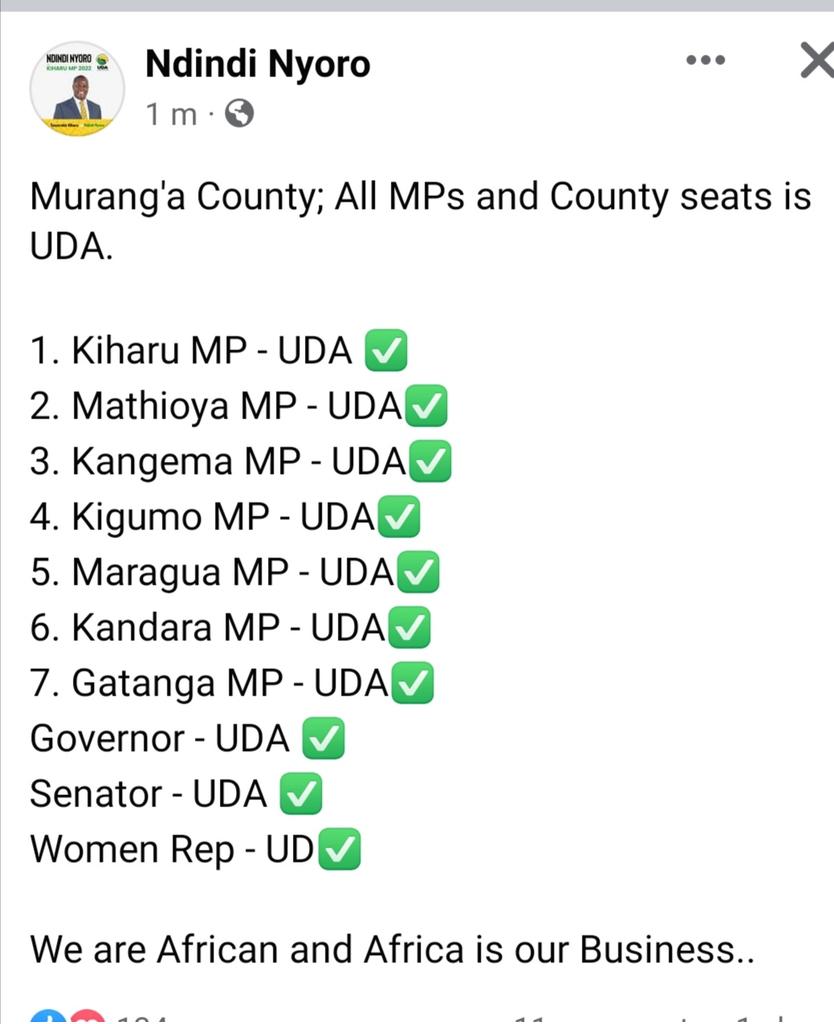Image resolution: width=834 pixels, height=1024 pixels.
Task: Open Ndindi Nyoro's profile picture
Action: (x=77, y=89)
